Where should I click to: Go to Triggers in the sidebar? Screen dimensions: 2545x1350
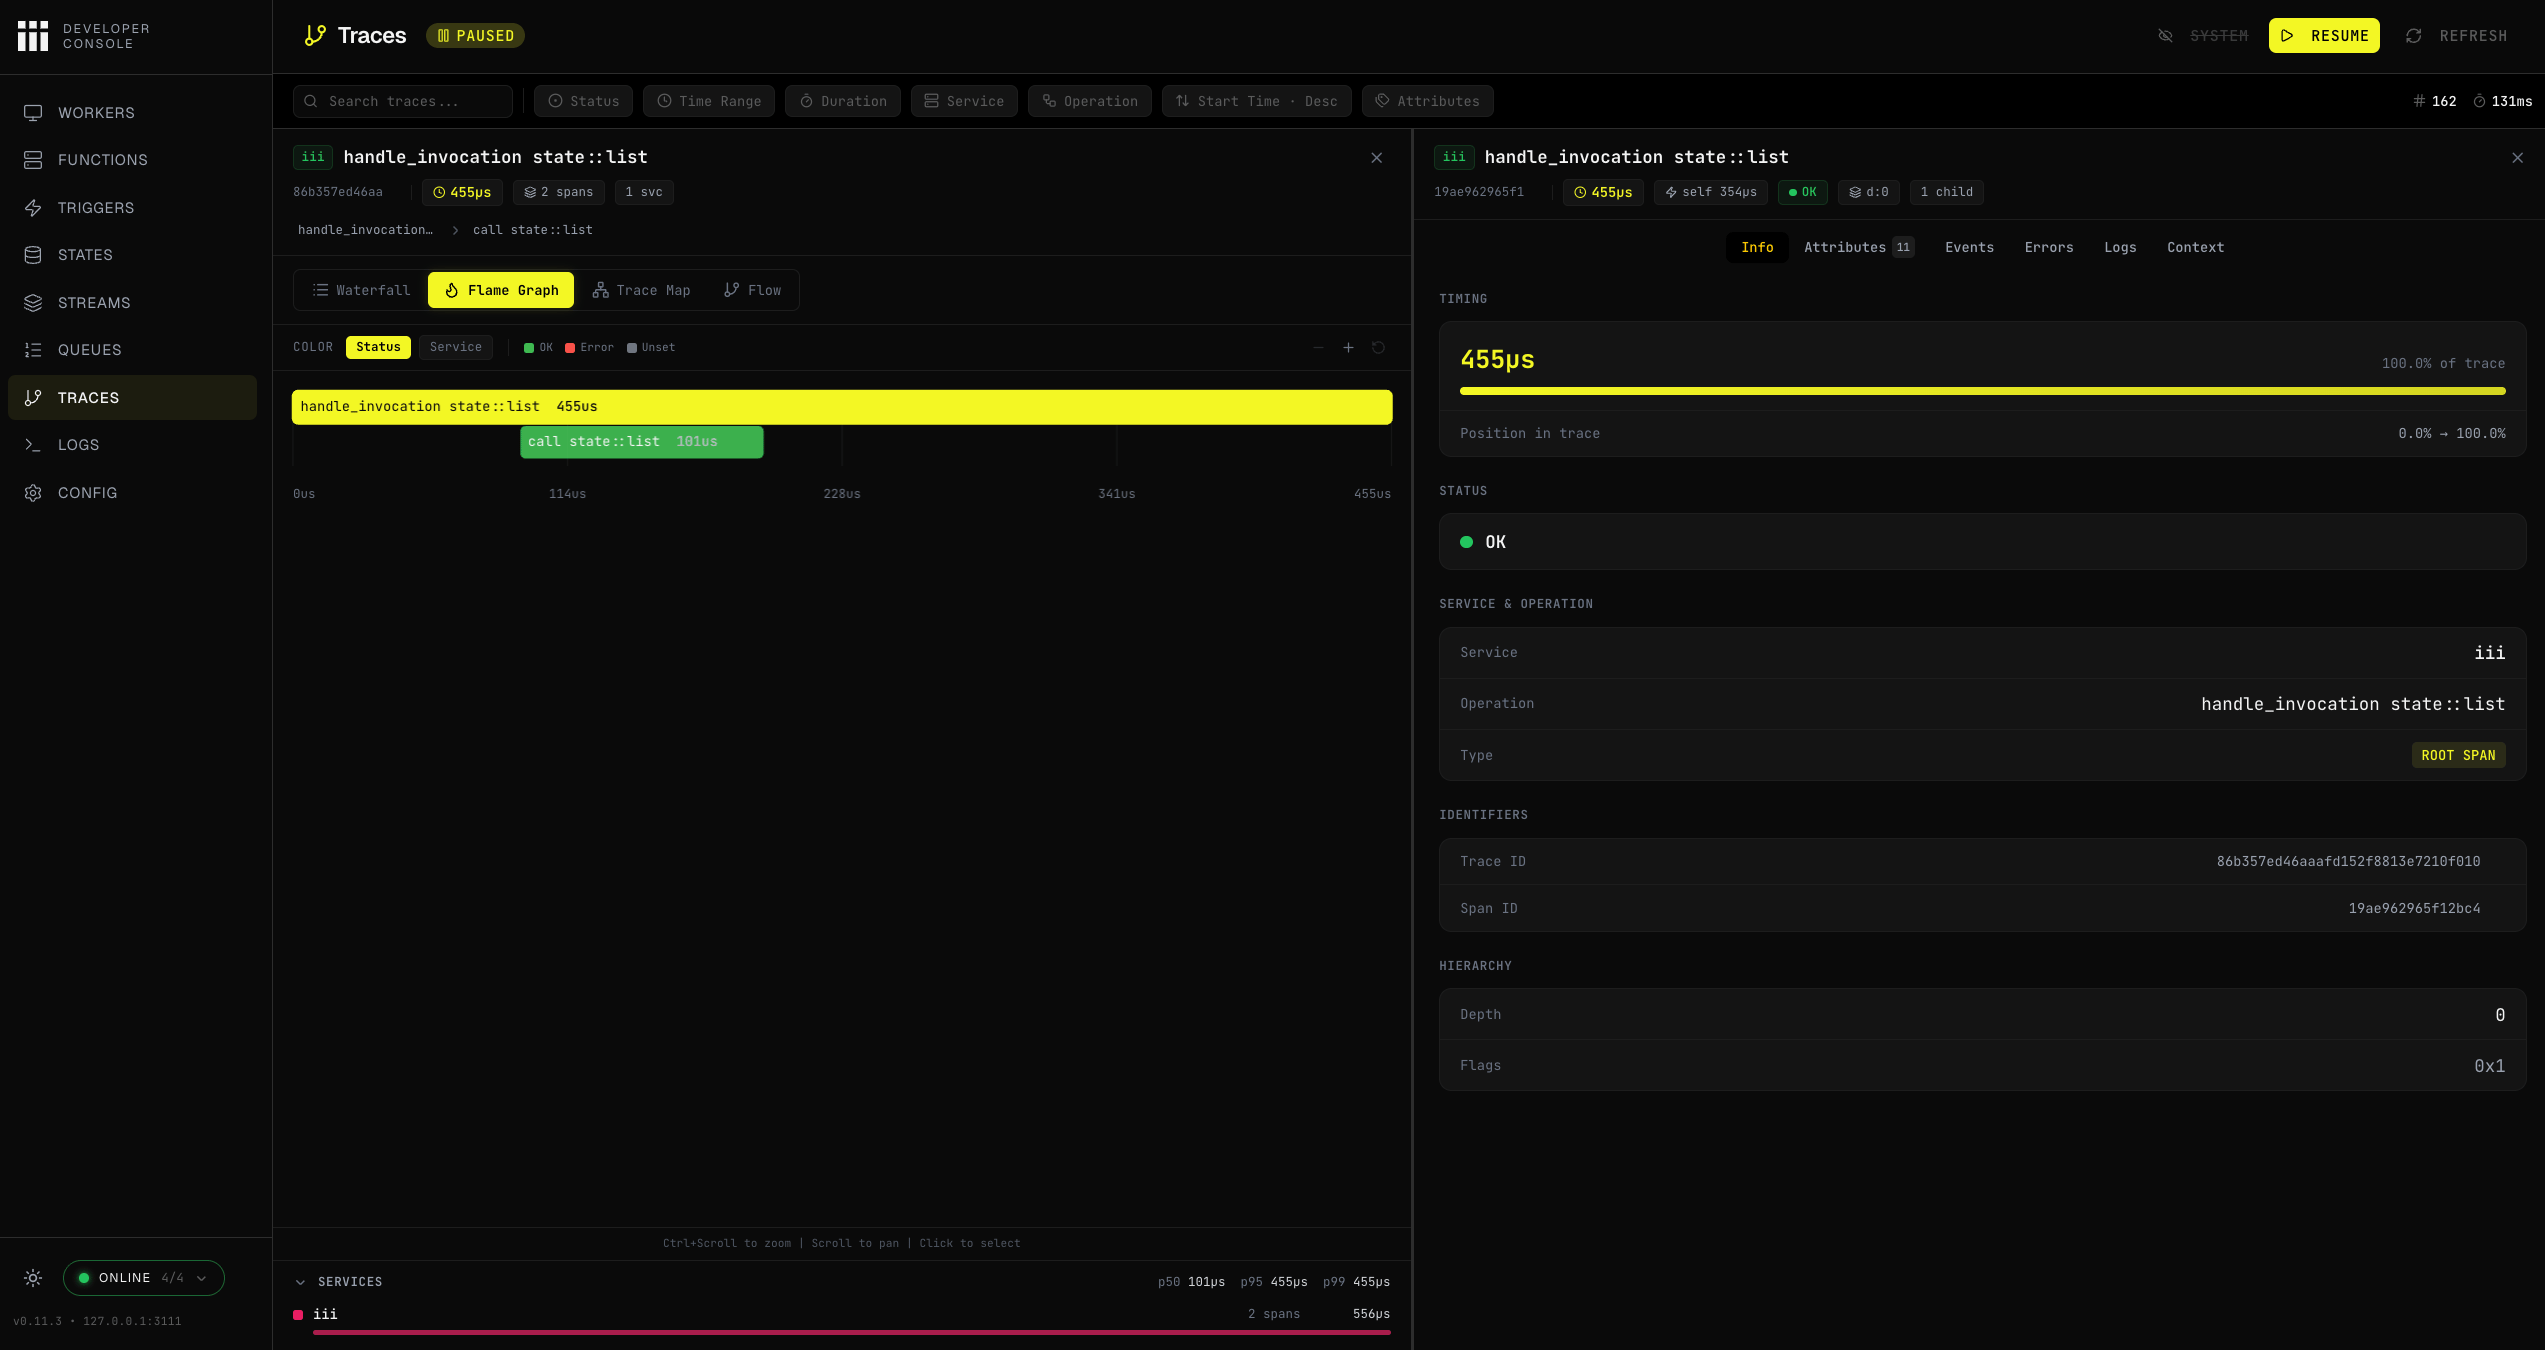tap(132, 208)
